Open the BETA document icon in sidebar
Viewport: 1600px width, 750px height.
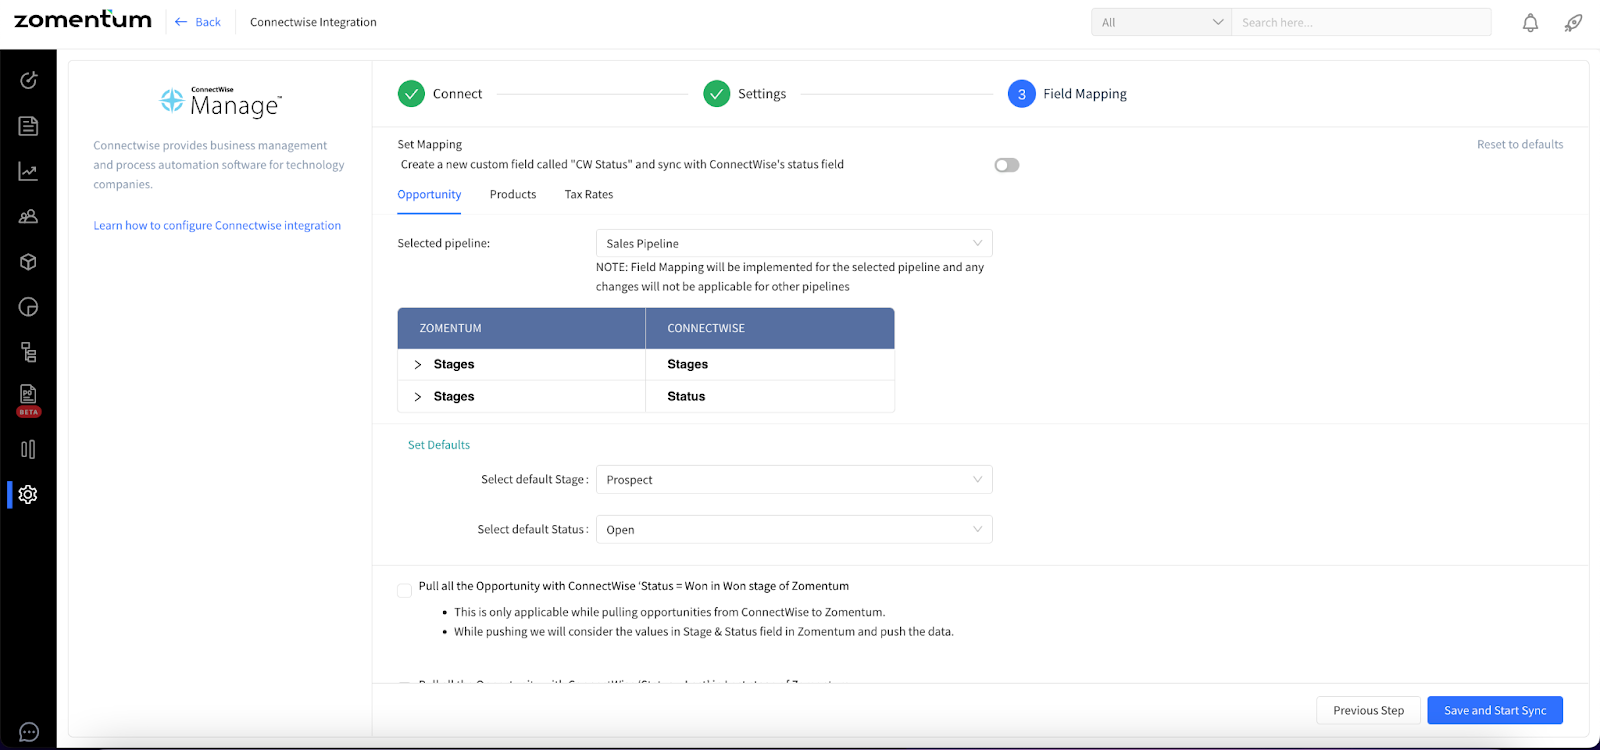pyautogui.click(x=28, y=400)
